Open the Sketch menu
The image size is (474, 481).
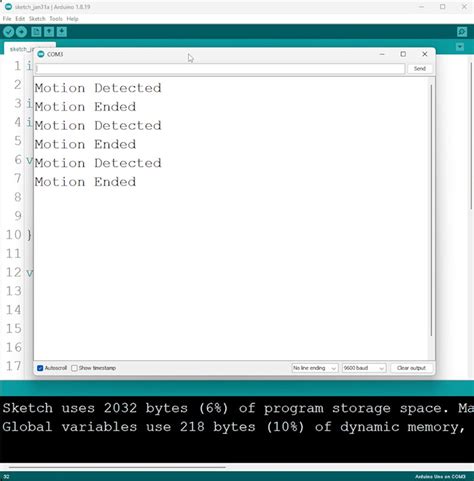37,19
